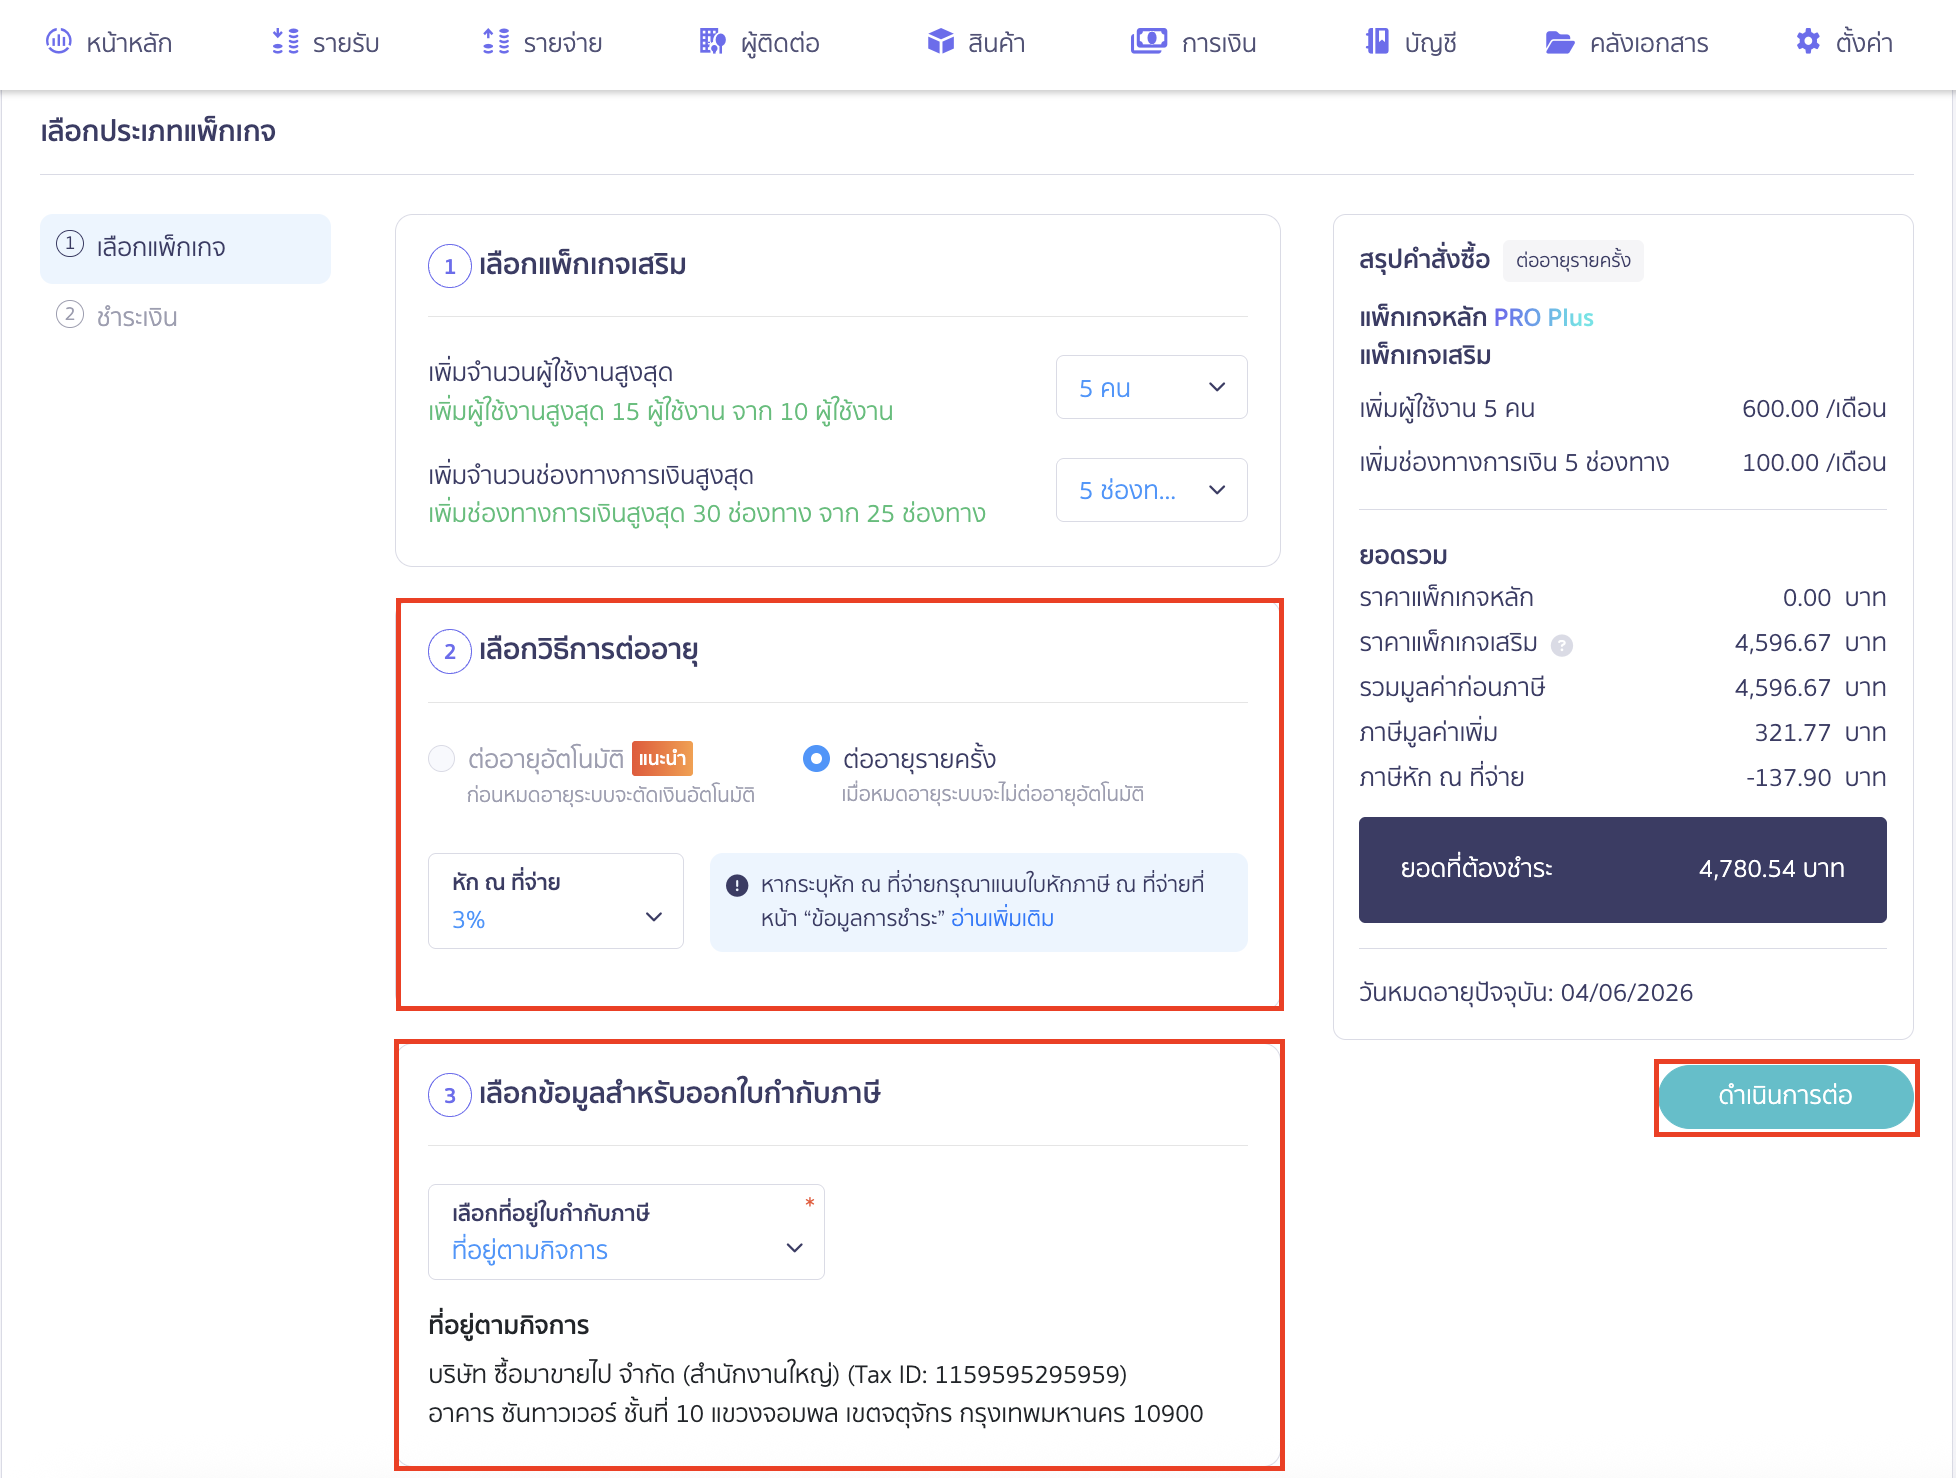The height and width of the screenshot is (1478, 1956).
Task: Open the หน้าหลัก home icon
Action: tap(59, 42)
